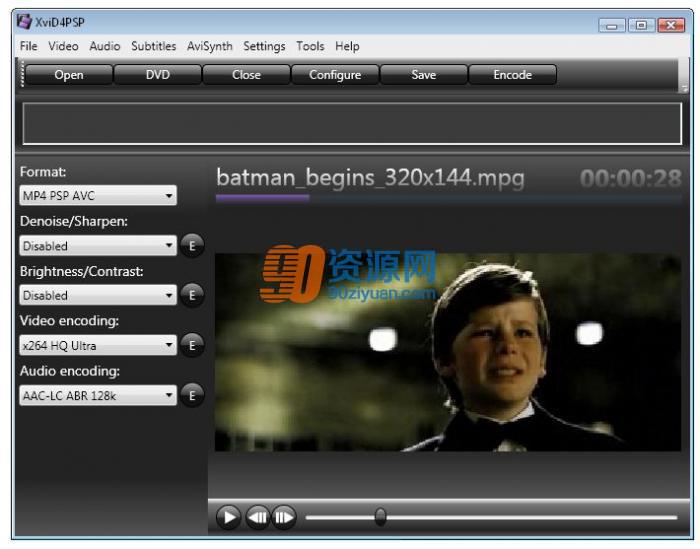Close the XviD4PSP window
700x549 pixels.
[x=671, y=25]
